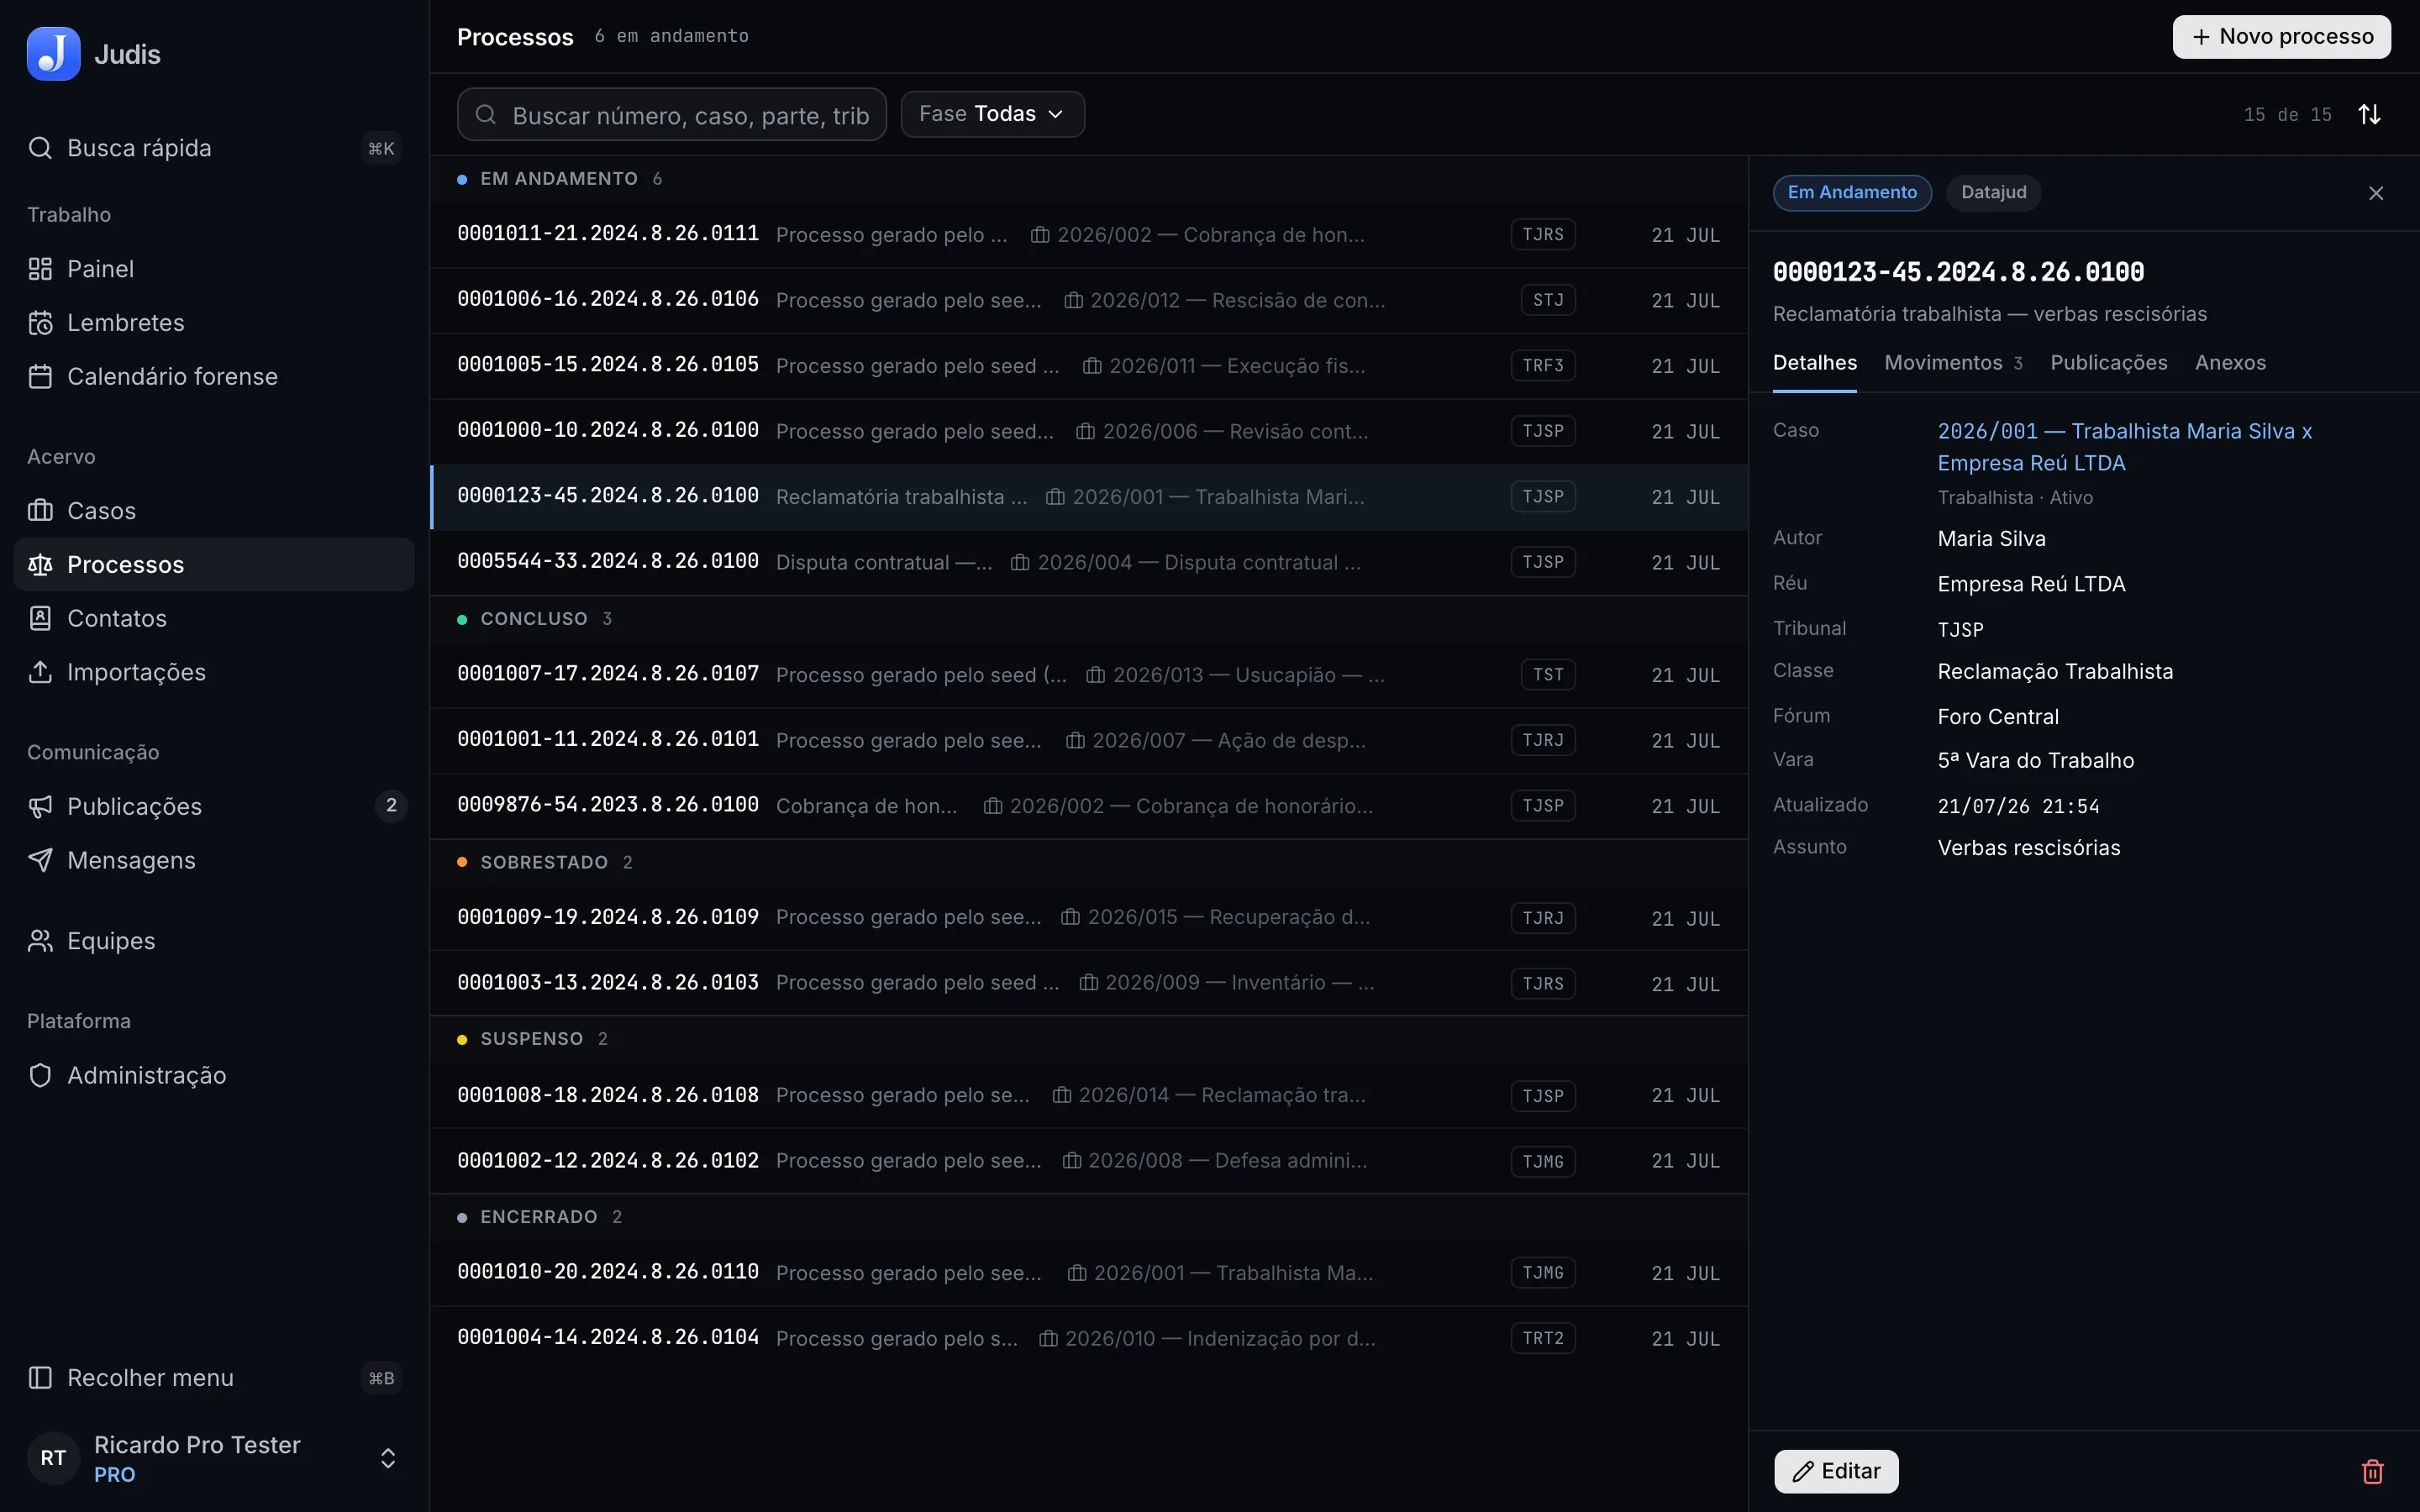Click the case icon in row 0001008-18

click(x=1062, y=1095)
